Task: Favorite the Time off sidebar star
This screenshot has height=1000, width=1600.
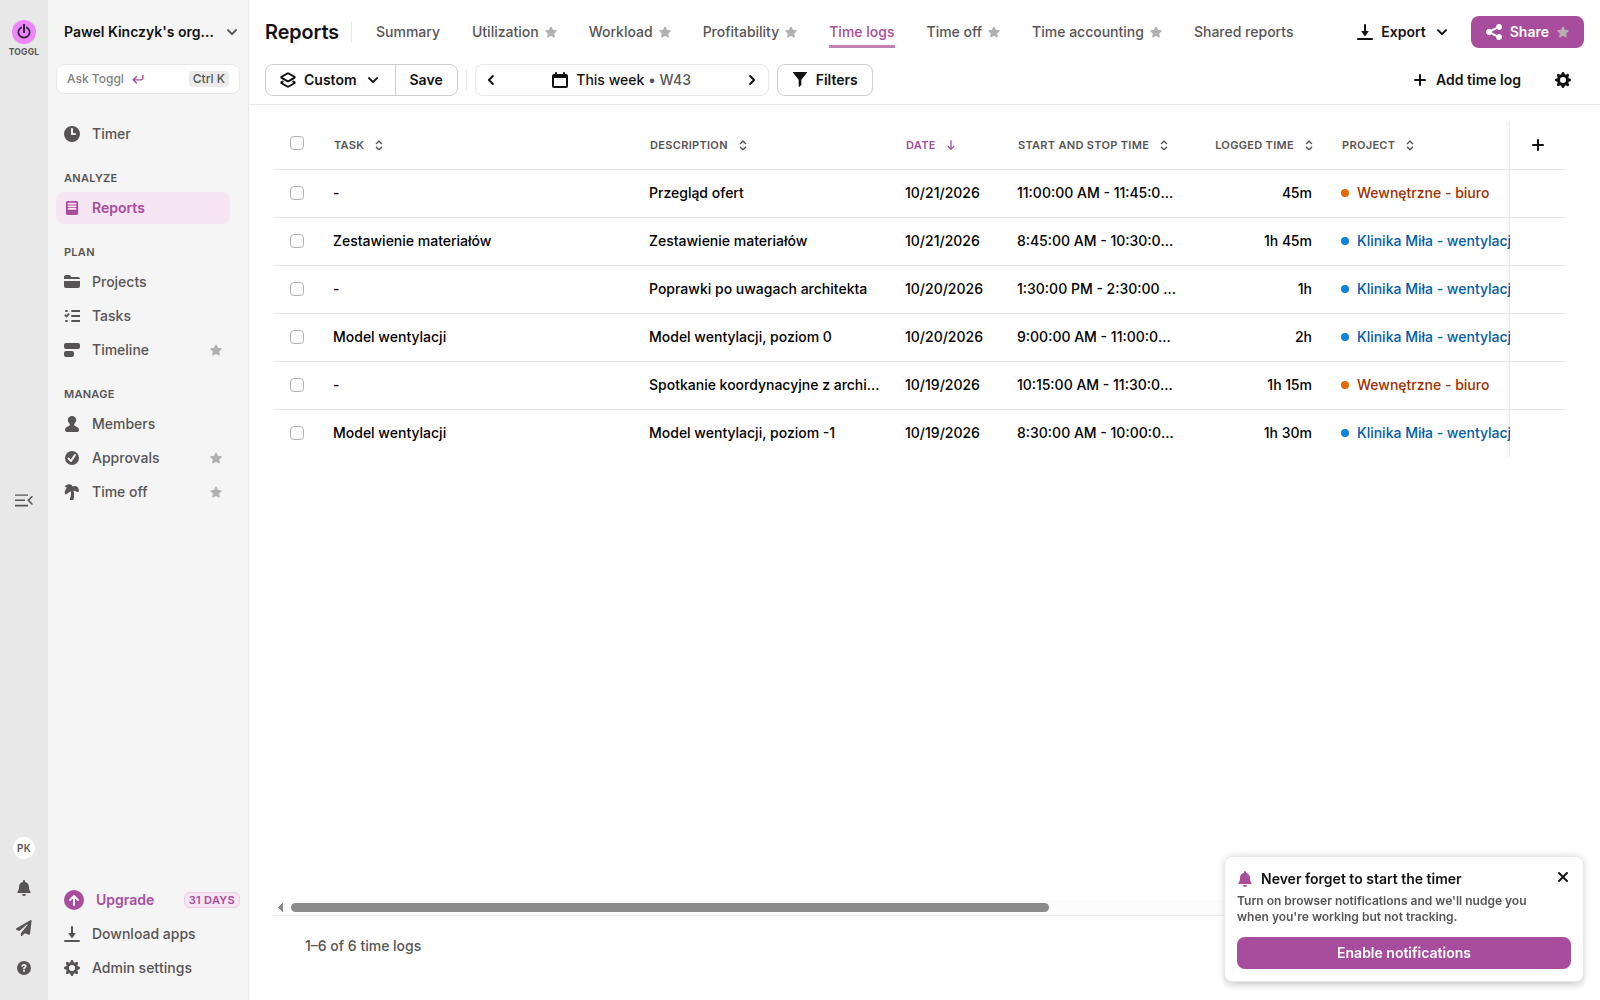Action: click(x=216, y=492)
